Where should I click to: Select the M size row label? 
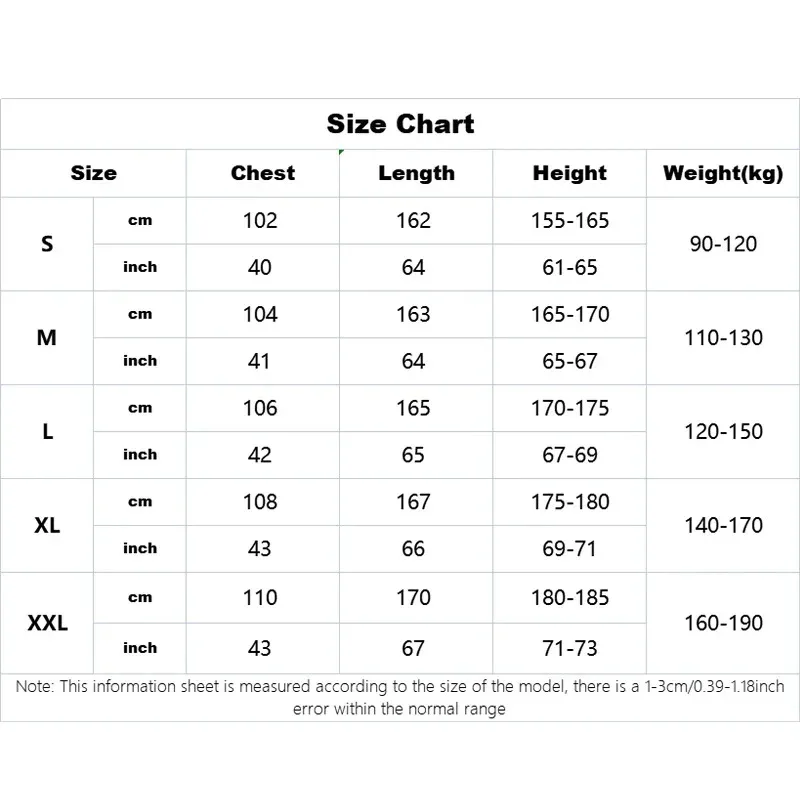pyautogui.click(x=47, y=338)
